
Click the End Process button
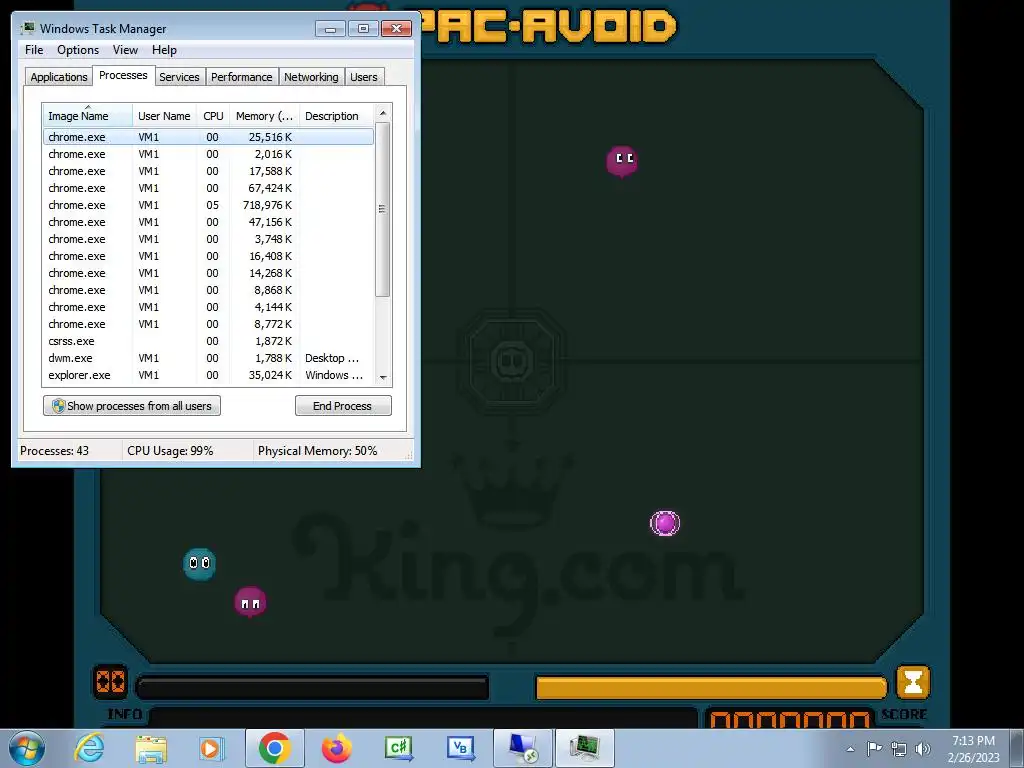[343, 406]
